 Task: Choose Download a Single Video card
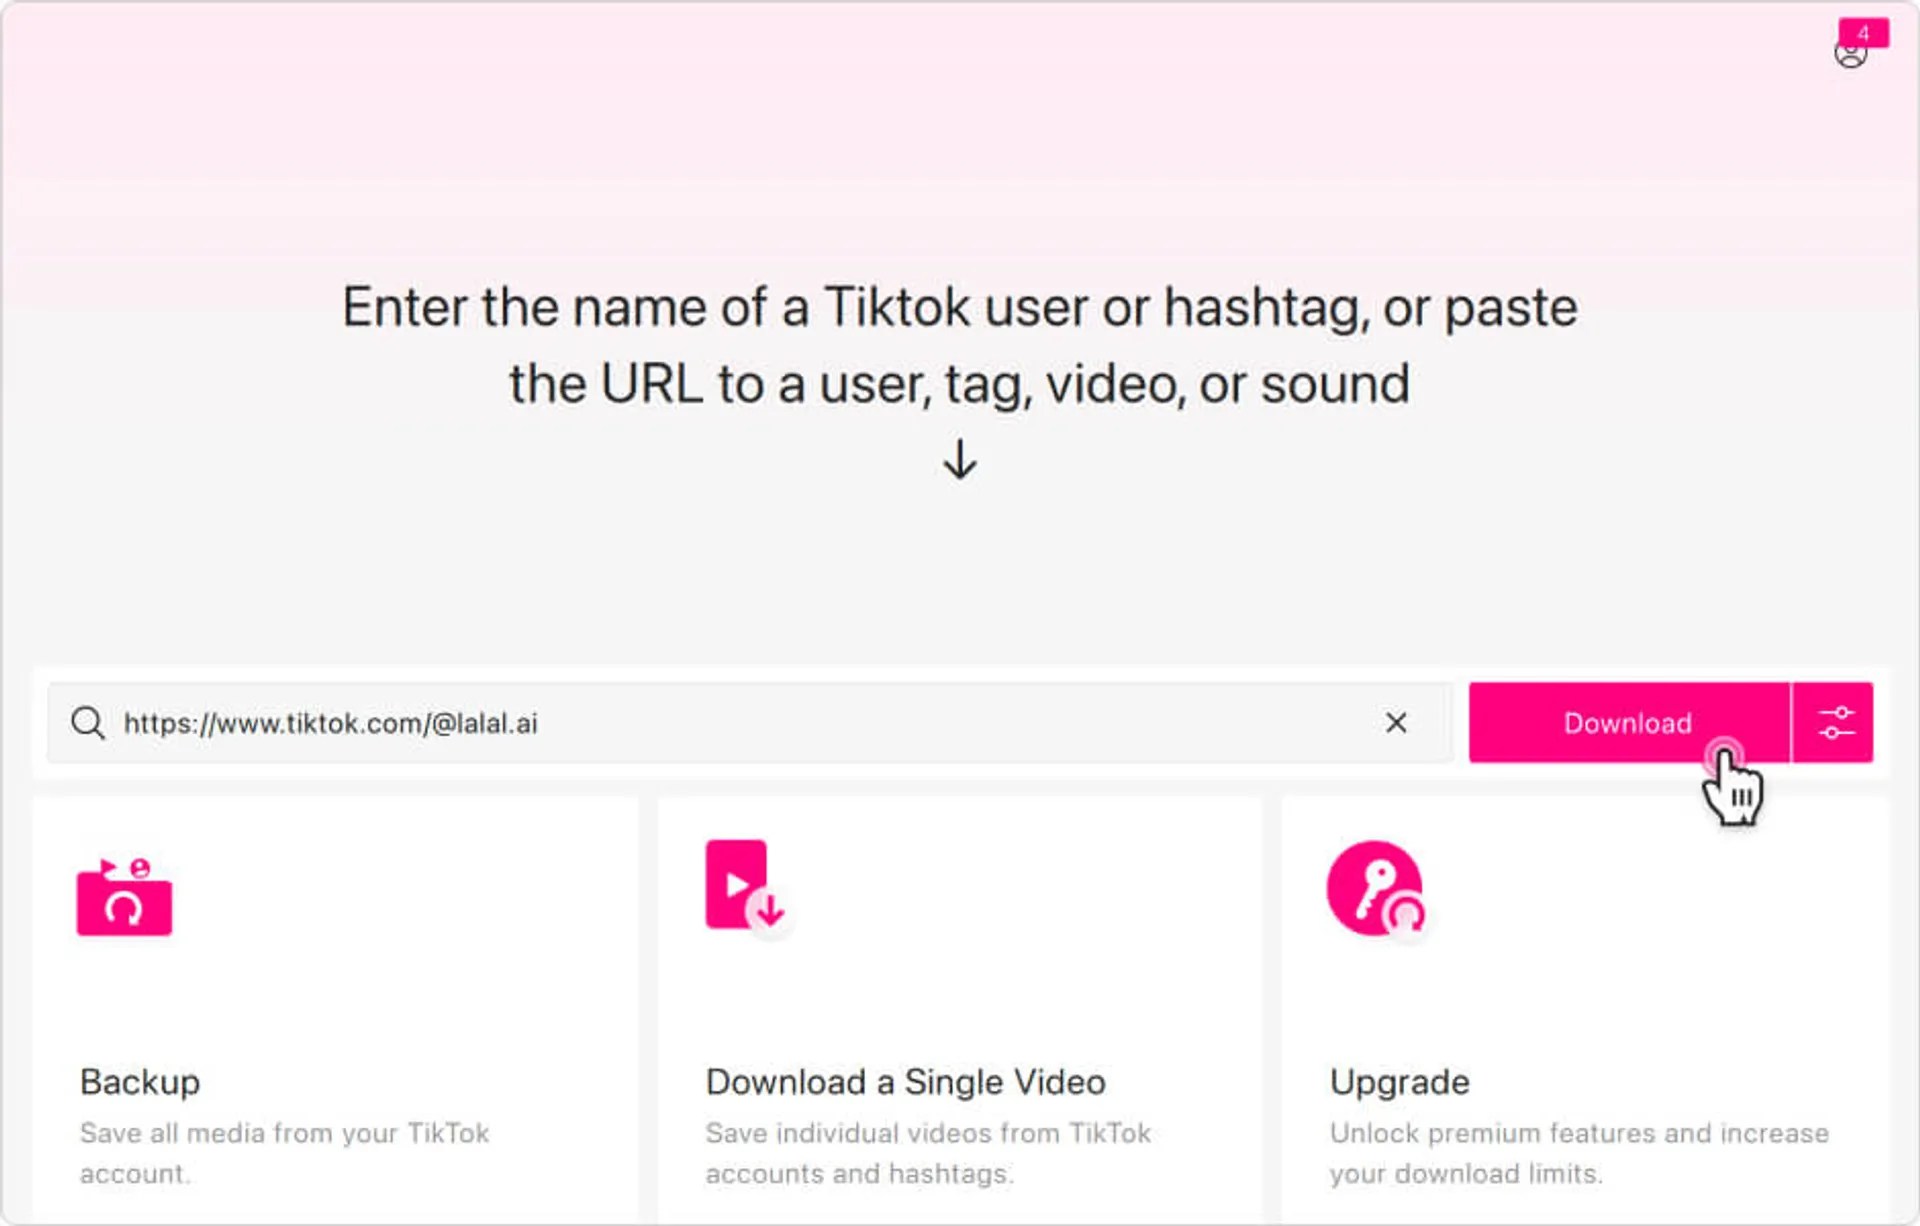tap(959, 1000)
